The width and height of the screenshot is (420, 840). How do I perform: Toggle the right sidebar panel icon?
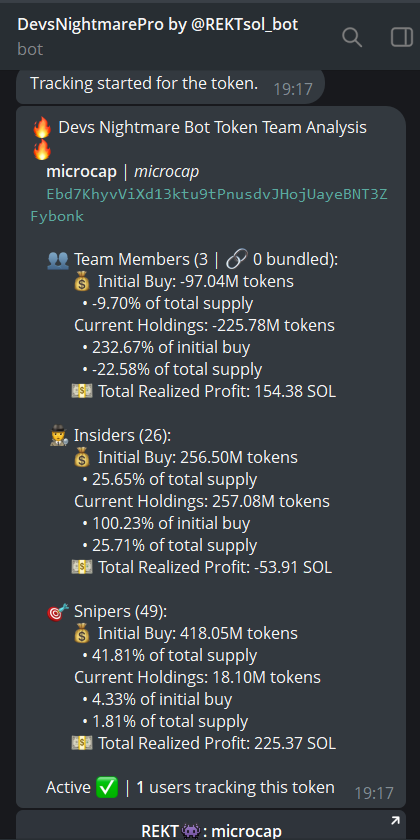pyautogui.click(x=401, y=38)
